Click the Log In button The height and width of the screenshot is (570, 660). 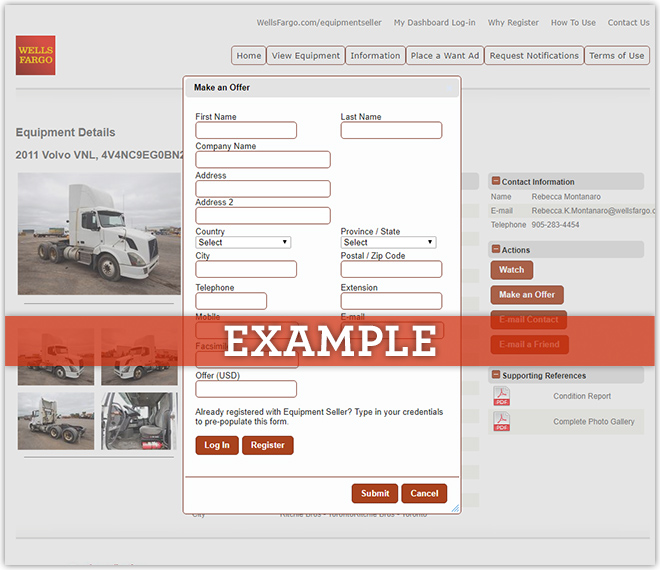point(217,445)
